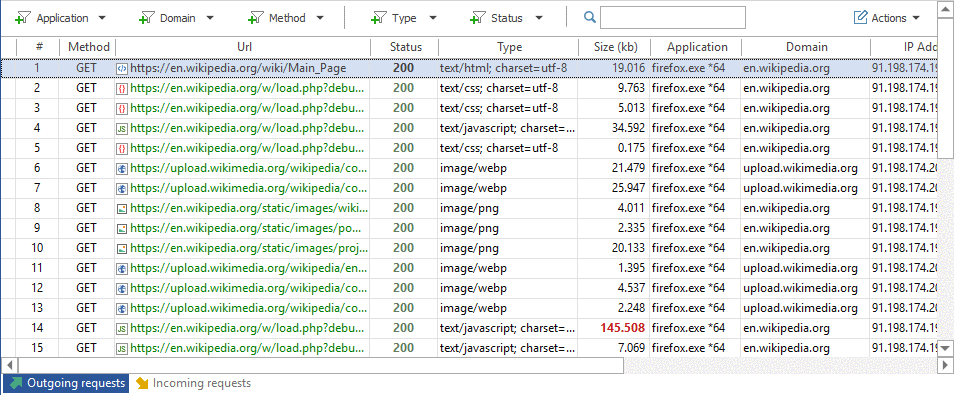
Task: Sort by the Domain column header
Action: pyautogui.click(x=806, y=47)
